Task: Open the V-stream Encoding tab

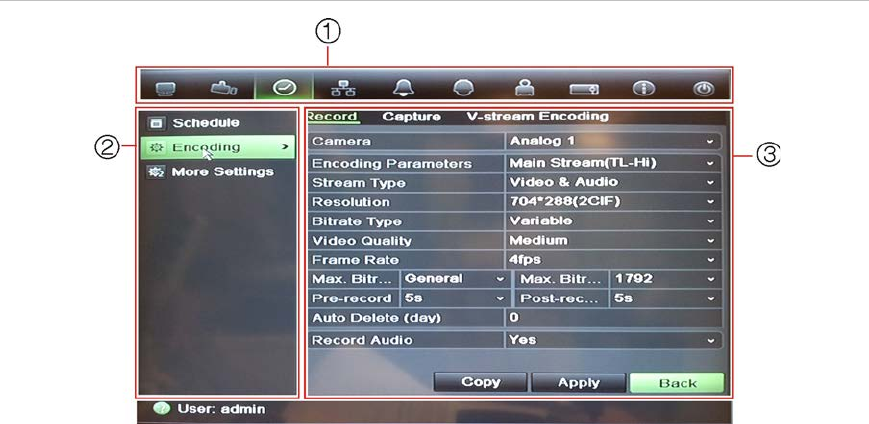Action: pyautogui.click(x=537, y=116)
